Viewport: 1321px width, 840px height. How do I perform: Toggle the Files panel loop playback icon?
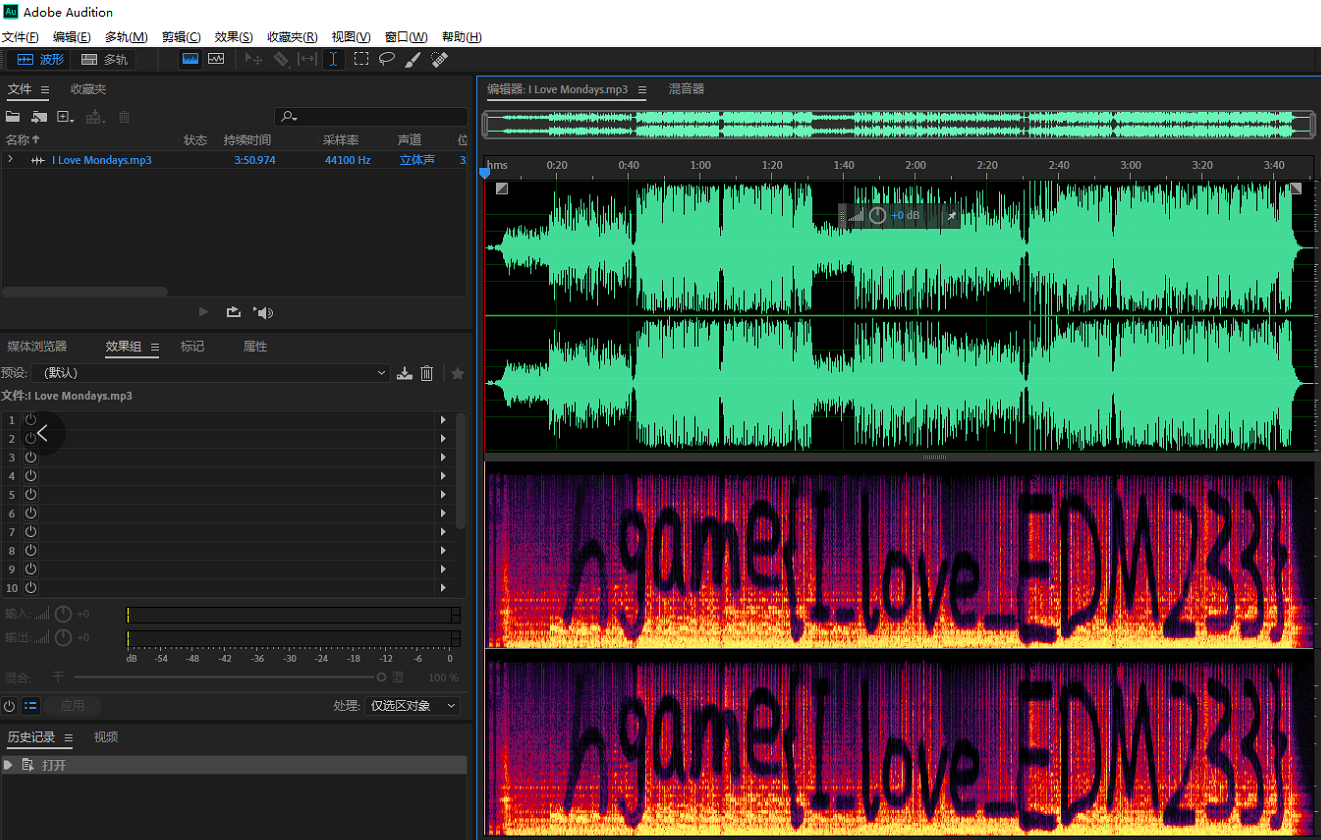[233, 312]
